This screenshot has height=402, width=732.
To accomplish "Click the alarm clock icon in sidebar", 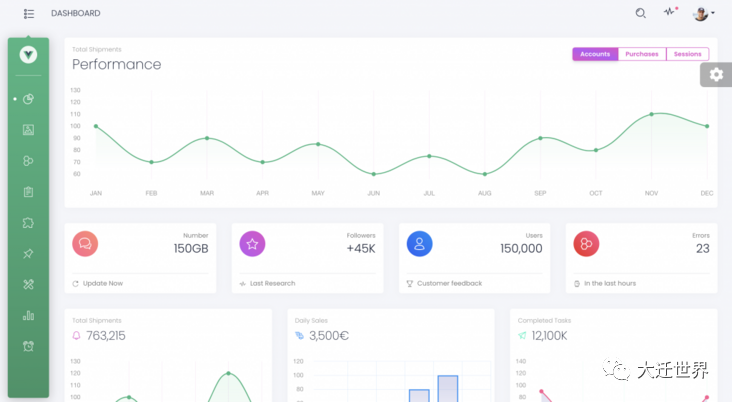I will [29, 346].
